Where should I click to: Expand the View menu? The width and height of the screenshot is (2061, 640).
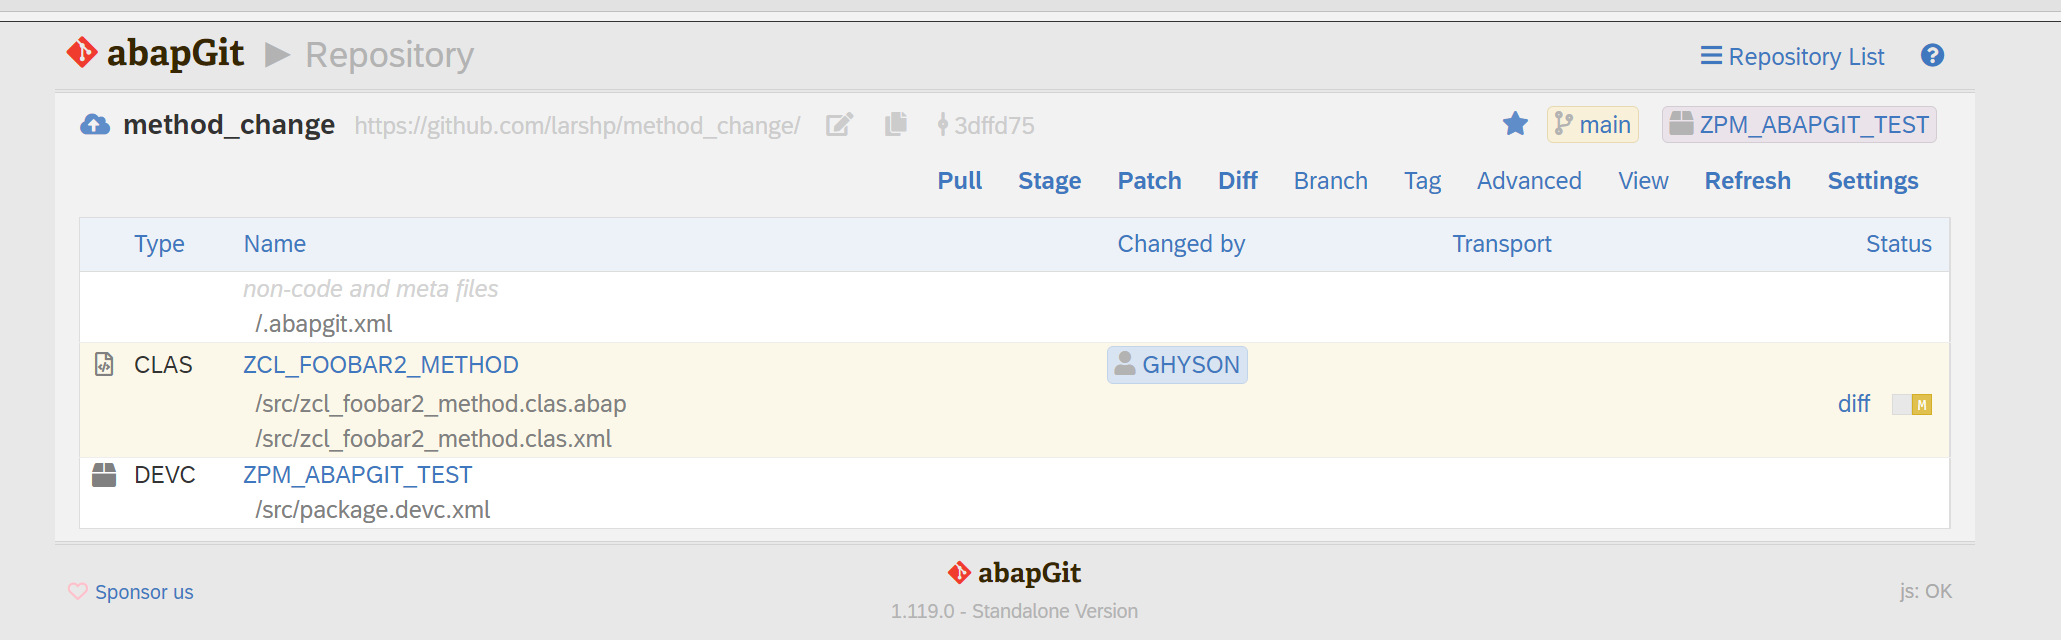[x=1643, y=180]
